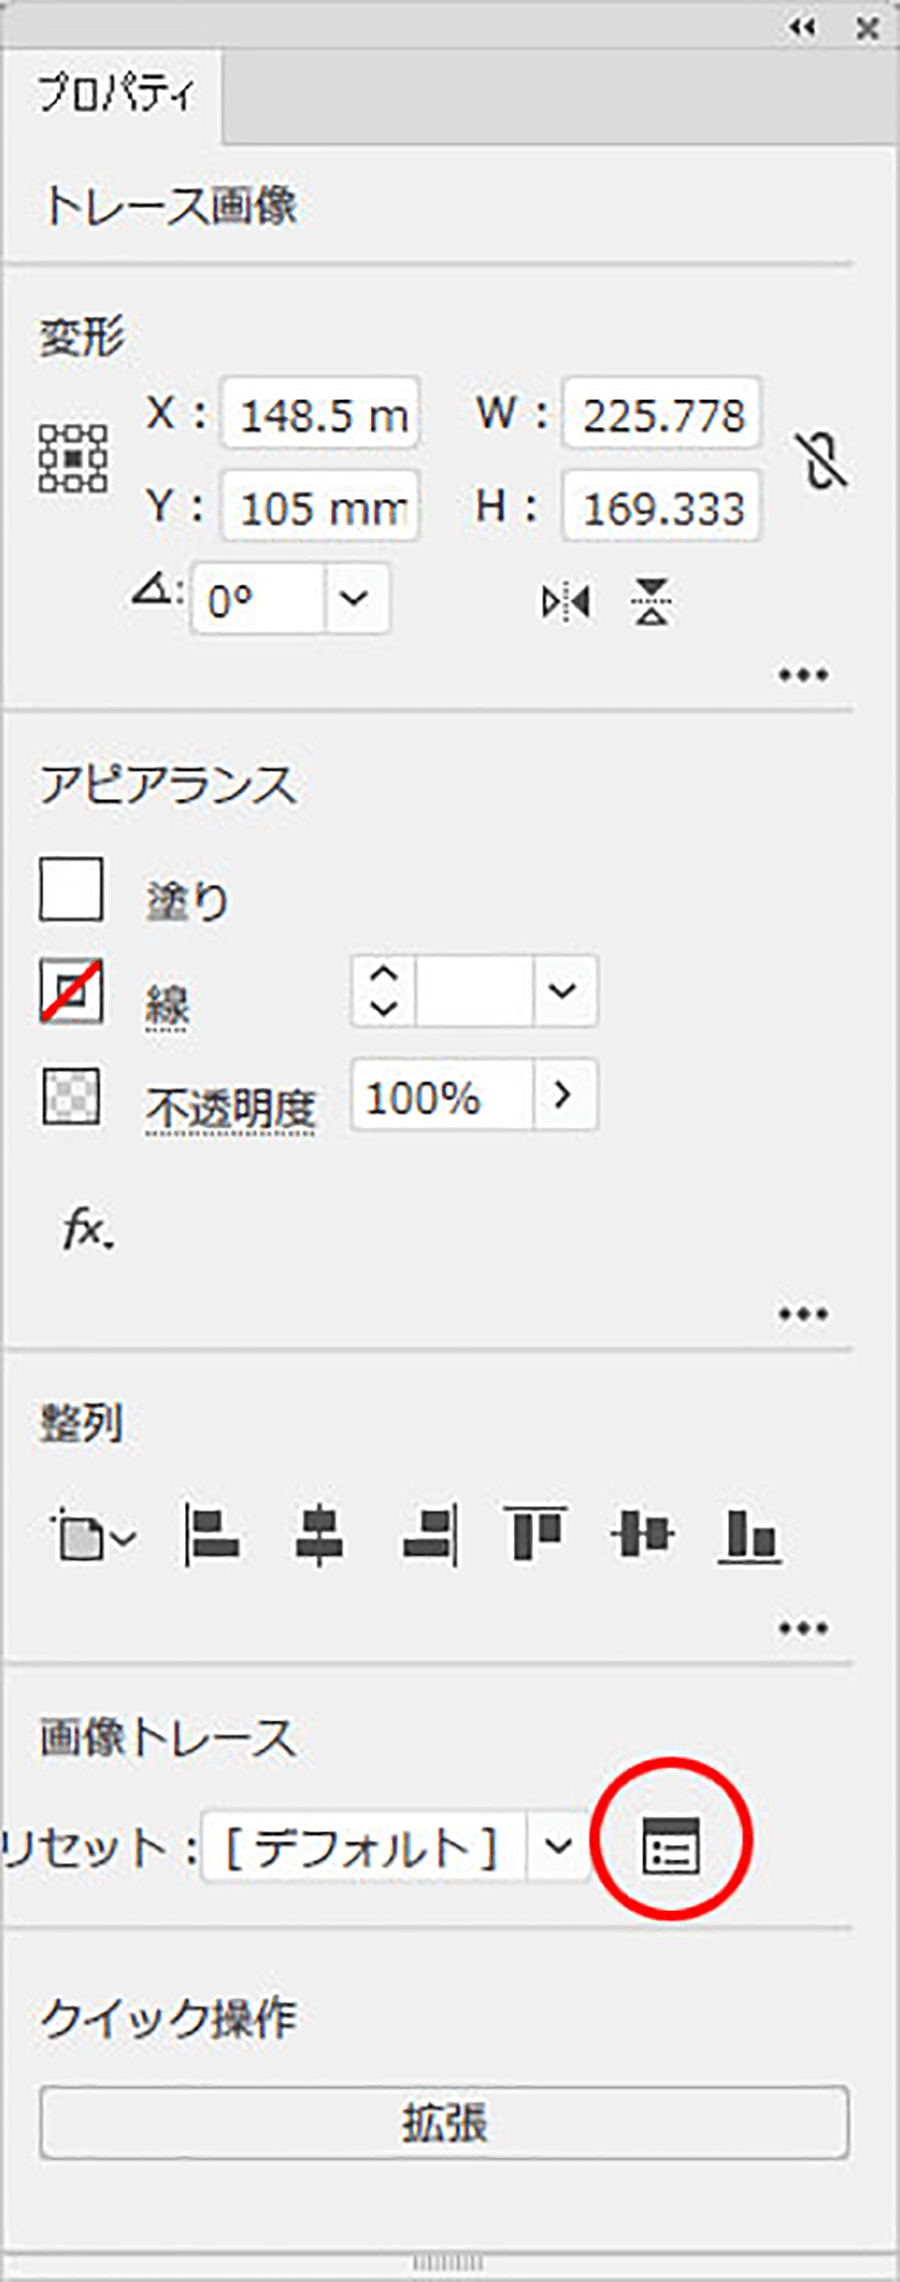Screen dimensions: 900x2282
Task: Click the 不透明度 label link
Action: [231, 1107]
